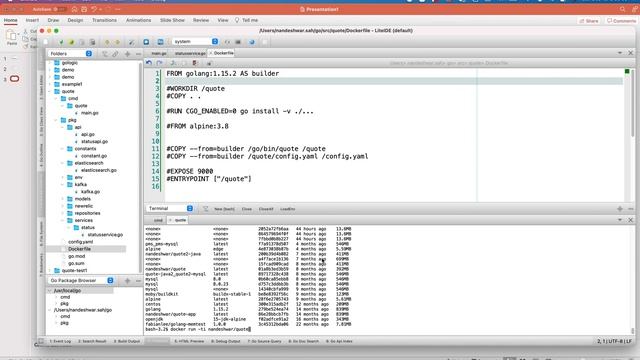Click the Paste icon in PowerPoint ribbon

(11, 37)
